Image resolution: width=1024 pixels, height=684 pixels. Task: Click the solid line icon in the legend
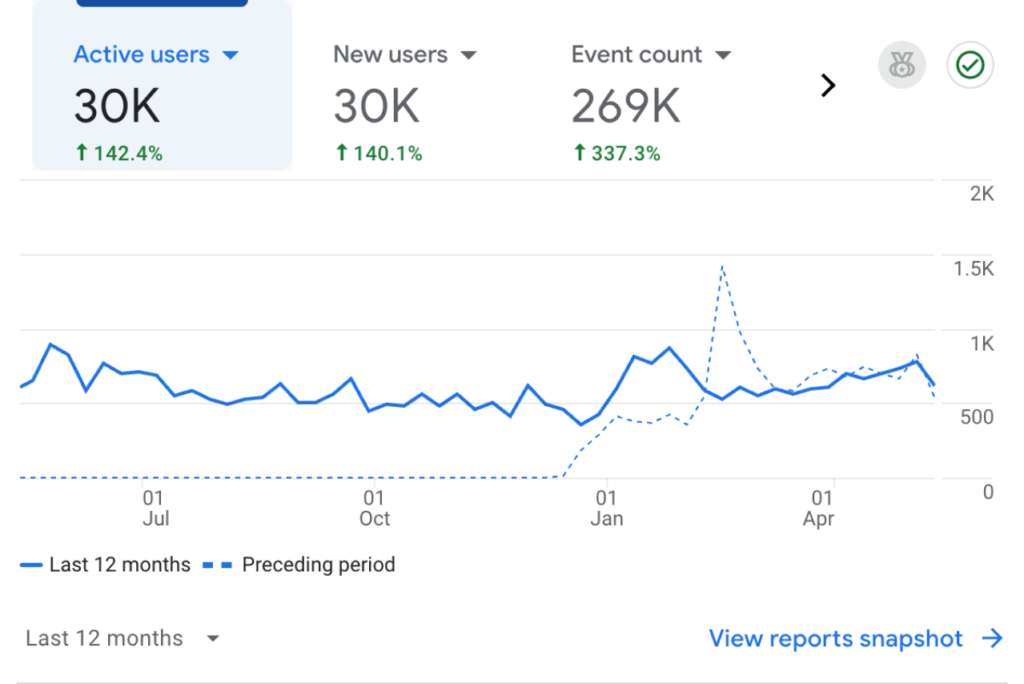[x=30, y=565]
